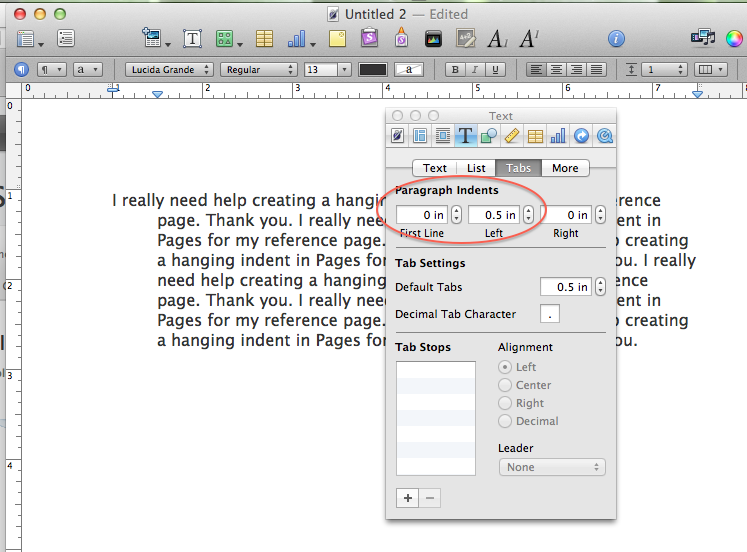Switch to the More tab
The height and width of the screenshot is (552, 747).
[564, 168]
